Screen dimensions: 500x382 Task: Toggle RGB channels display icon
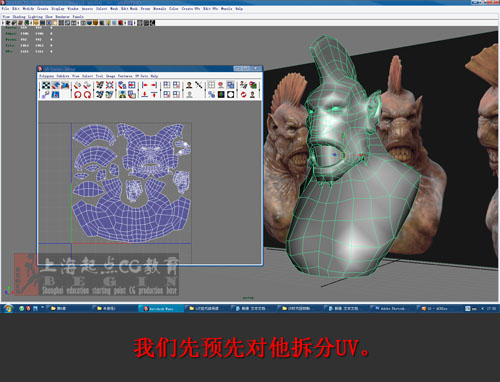point(221,95)
